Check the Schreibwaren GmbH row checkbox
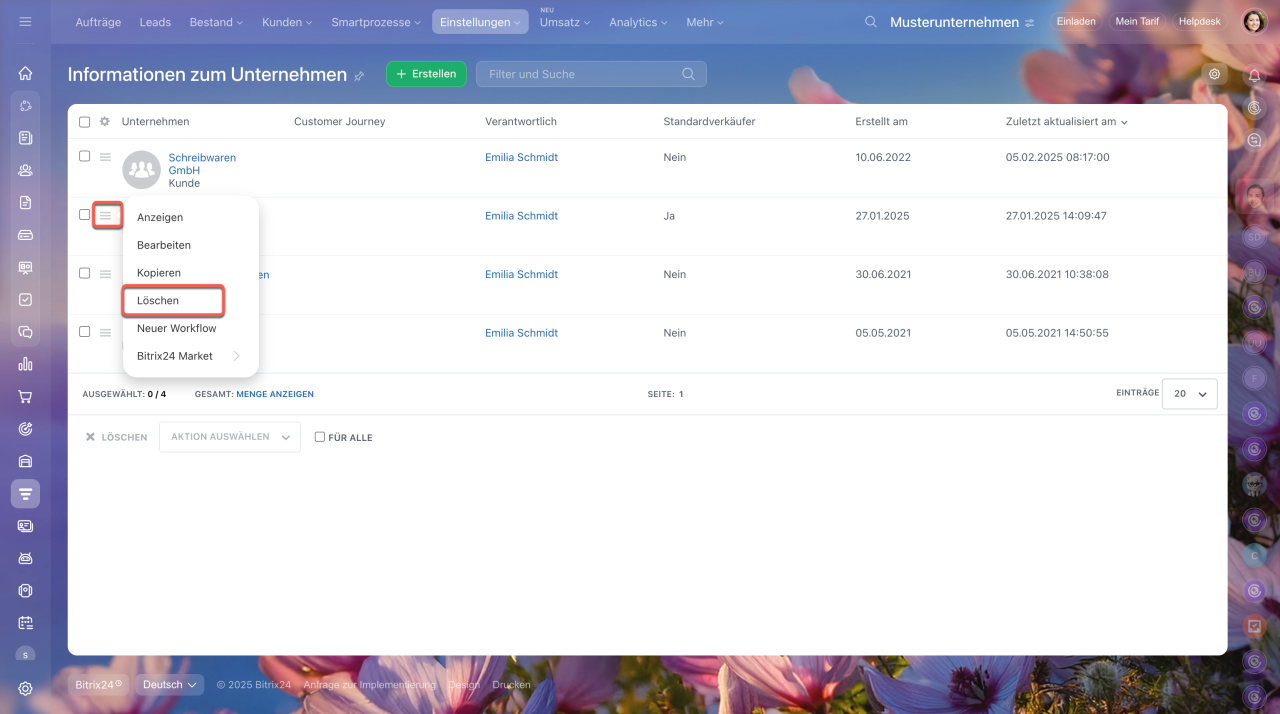1280x714 pixels. (84, 156)
